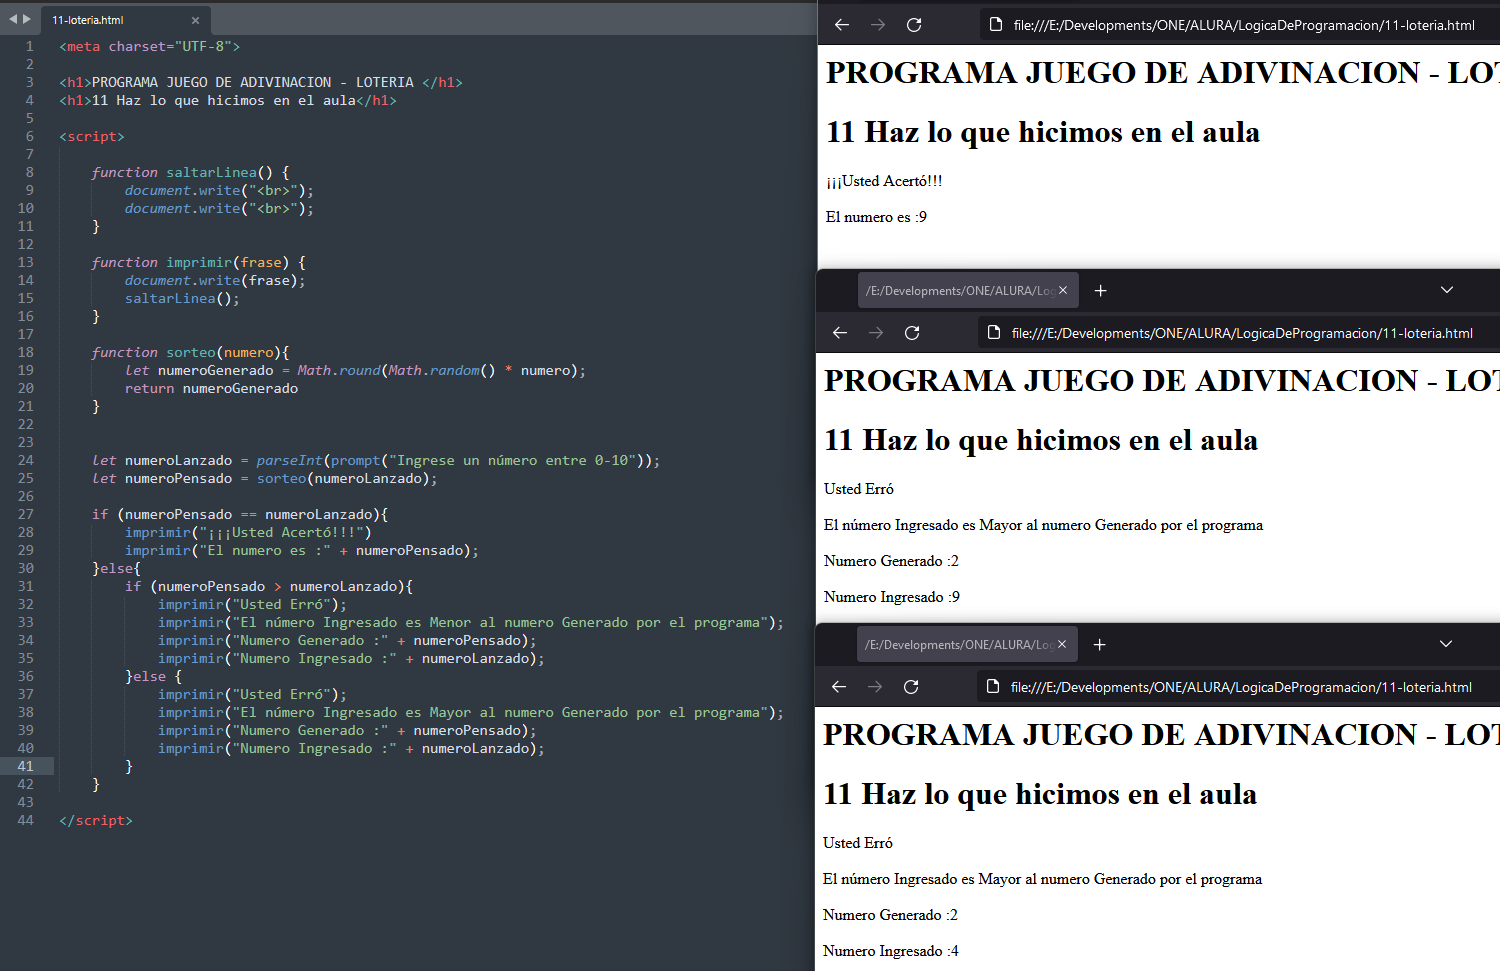Click the if (numeroPensado > numeroLanzado) line
The width and height of the screenshot is (1500, 971).
pyautogui.click(x=269, y=586)
